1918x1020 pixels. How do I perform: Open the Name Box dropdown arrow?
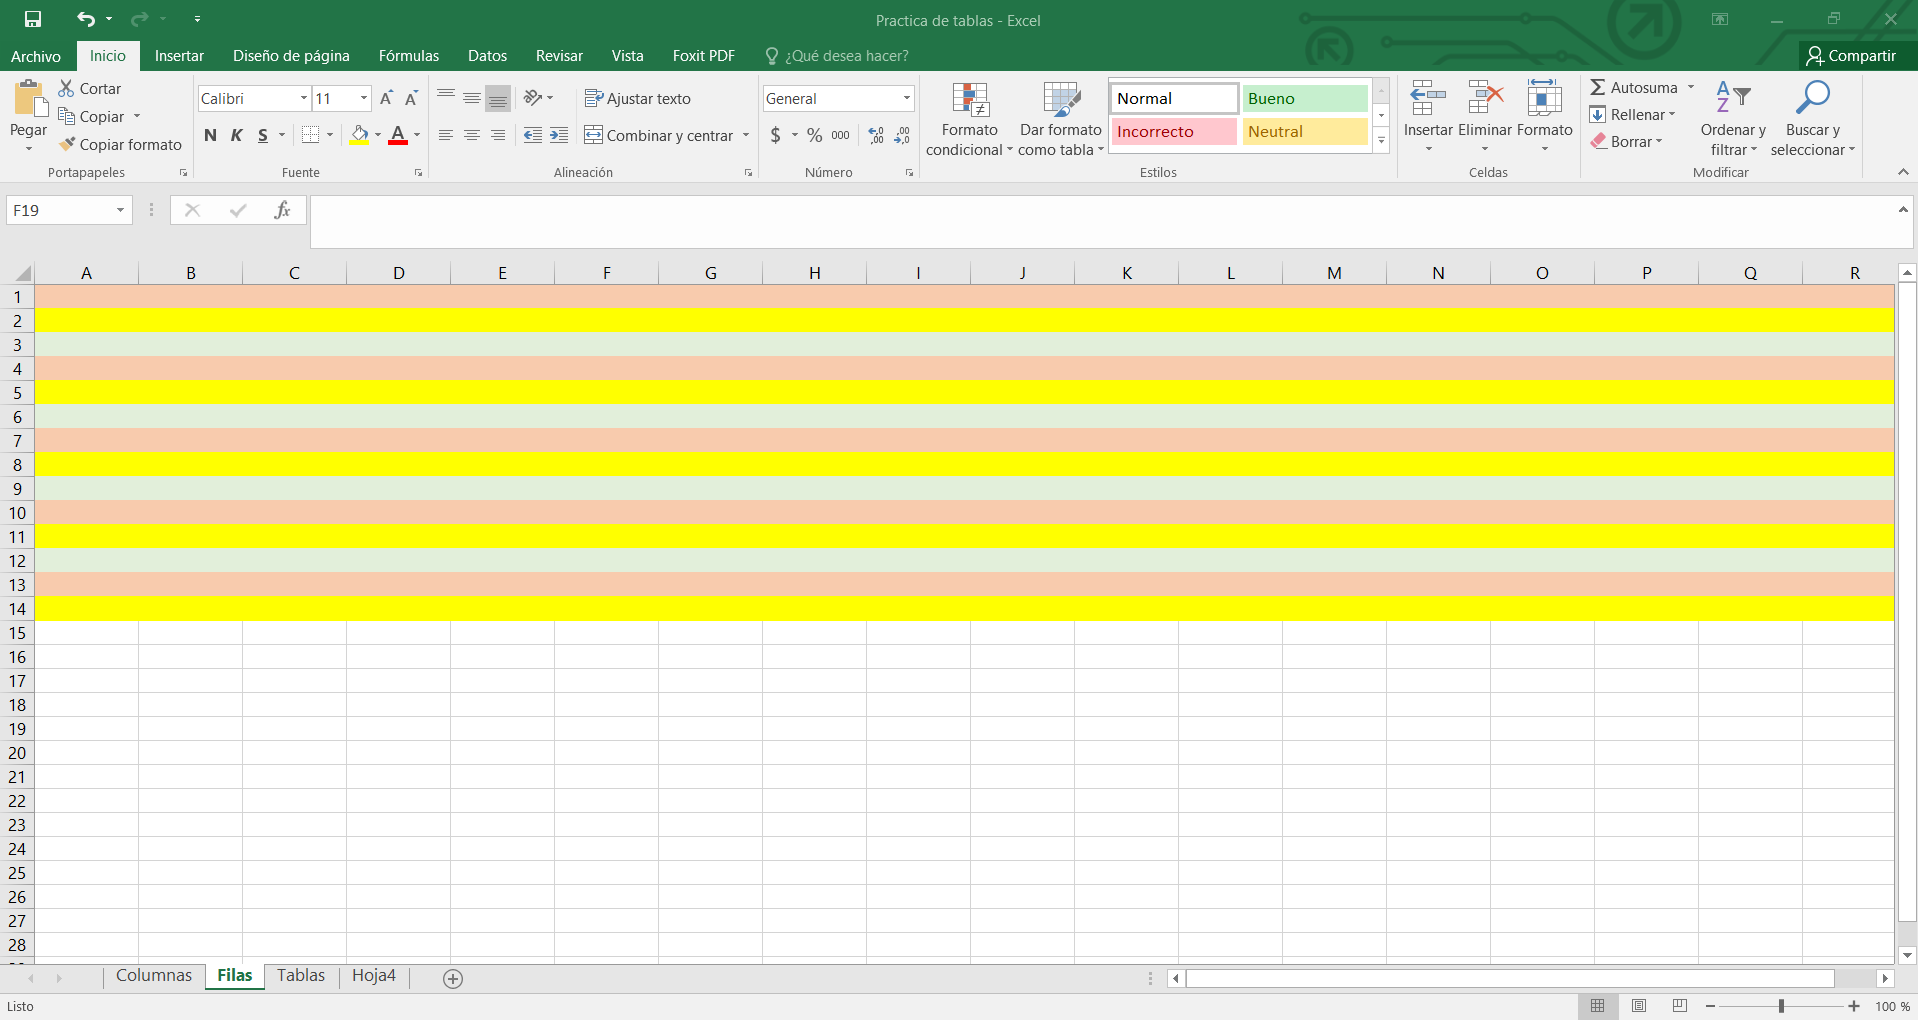point(120,210)
